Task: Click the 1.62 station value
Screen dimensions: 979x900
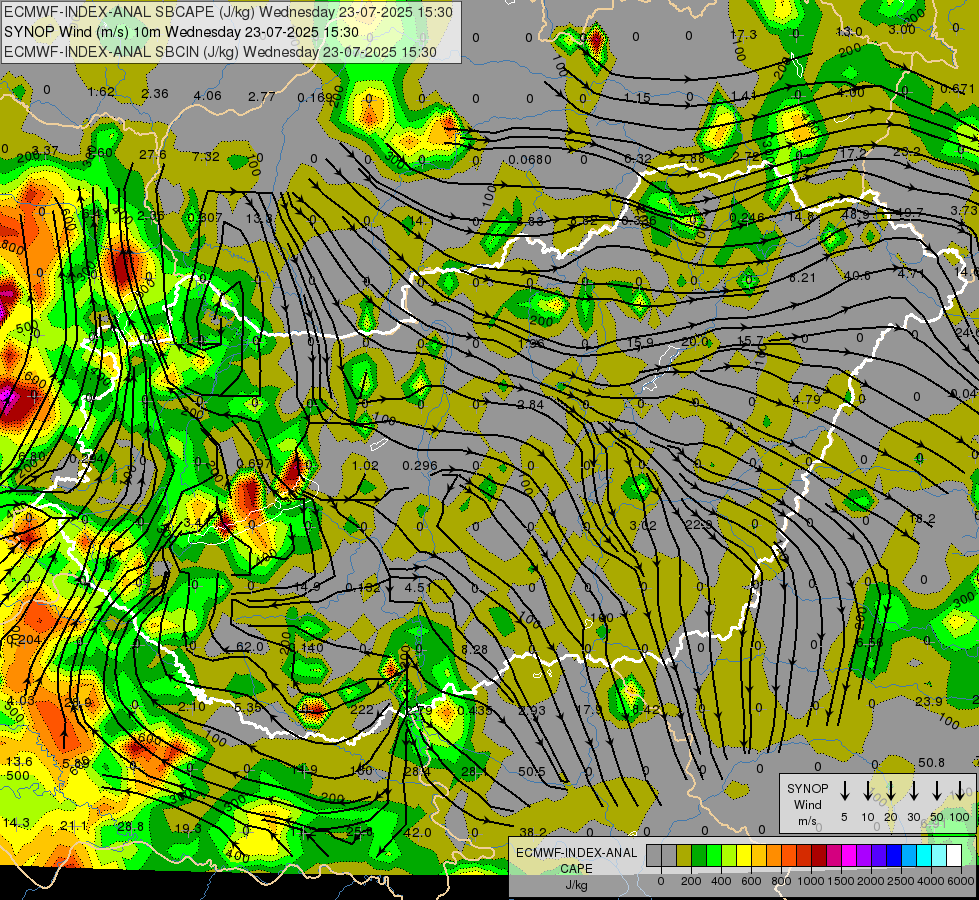Action: coord(101,92)
